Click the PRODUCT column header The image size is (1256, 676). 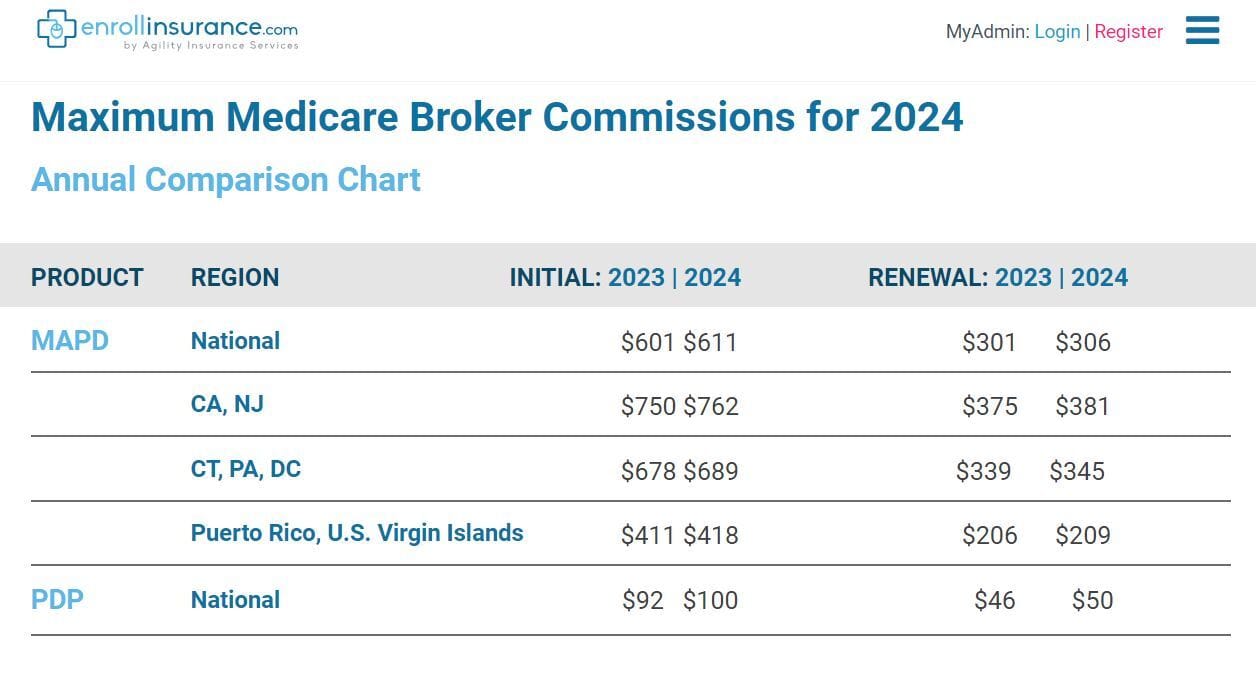pyautogui.click(x=87, y=277)
